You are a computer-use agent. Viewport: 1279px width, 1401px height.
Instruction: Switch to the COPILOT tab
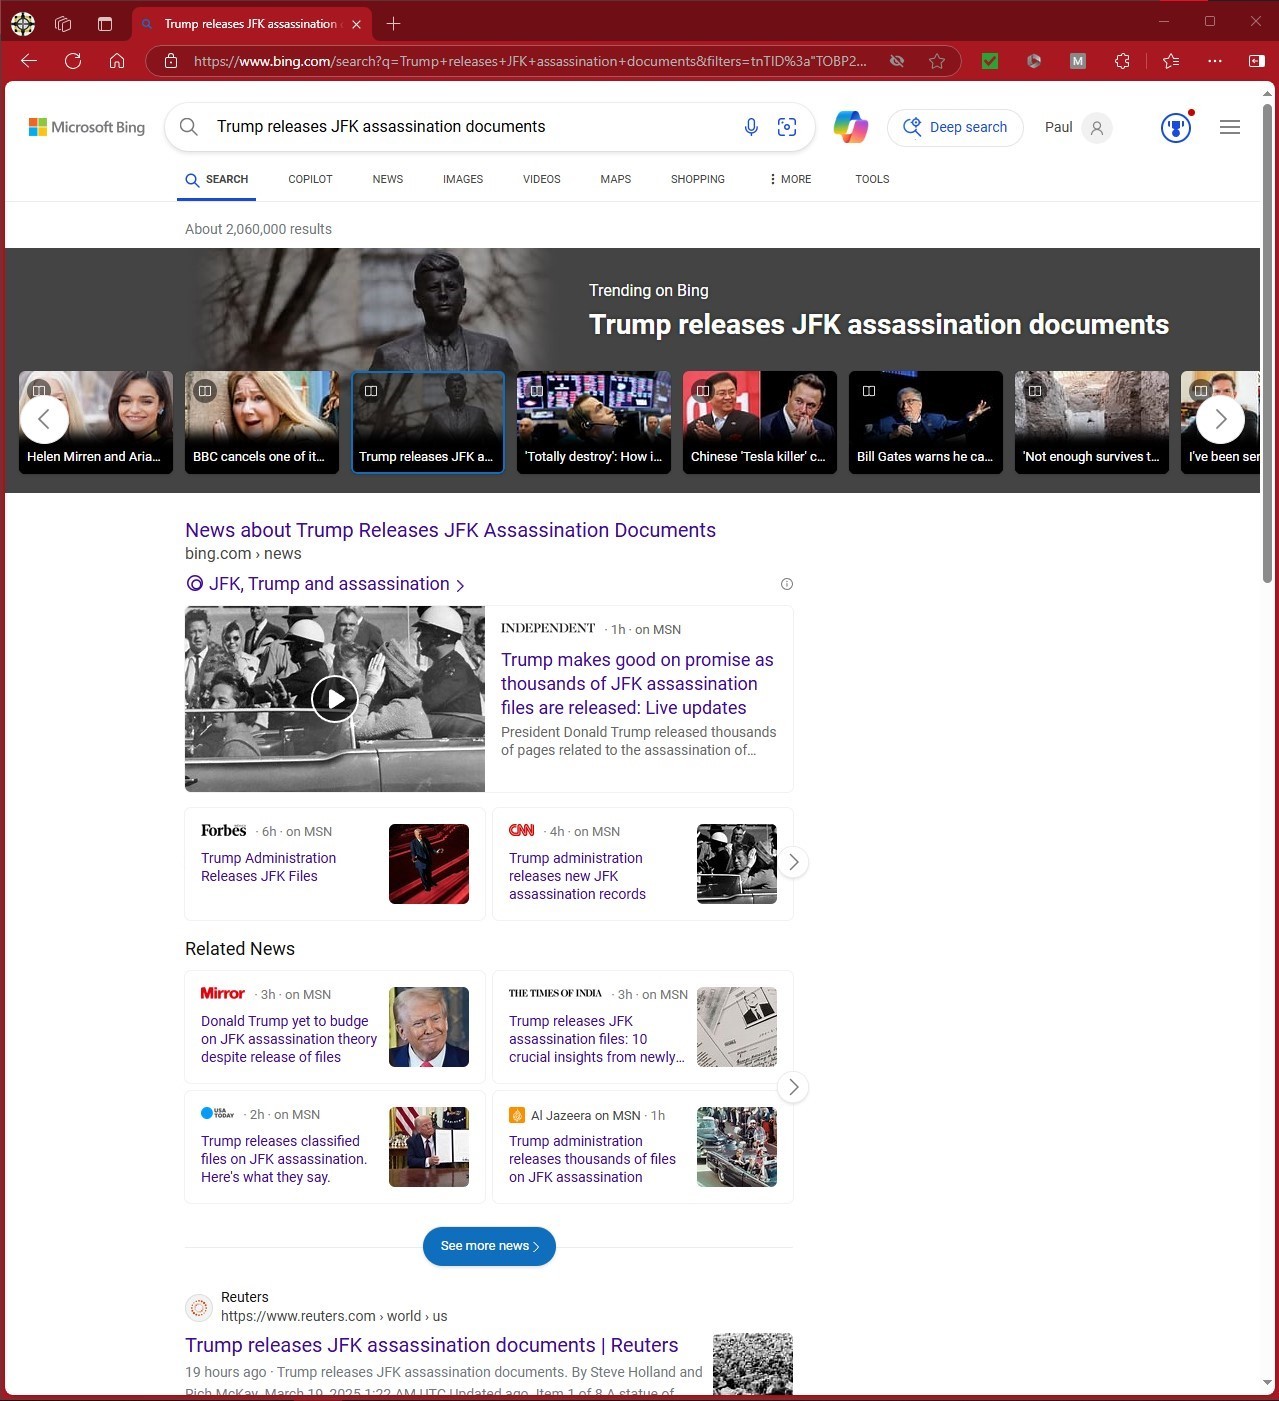(x=310, y=179)
